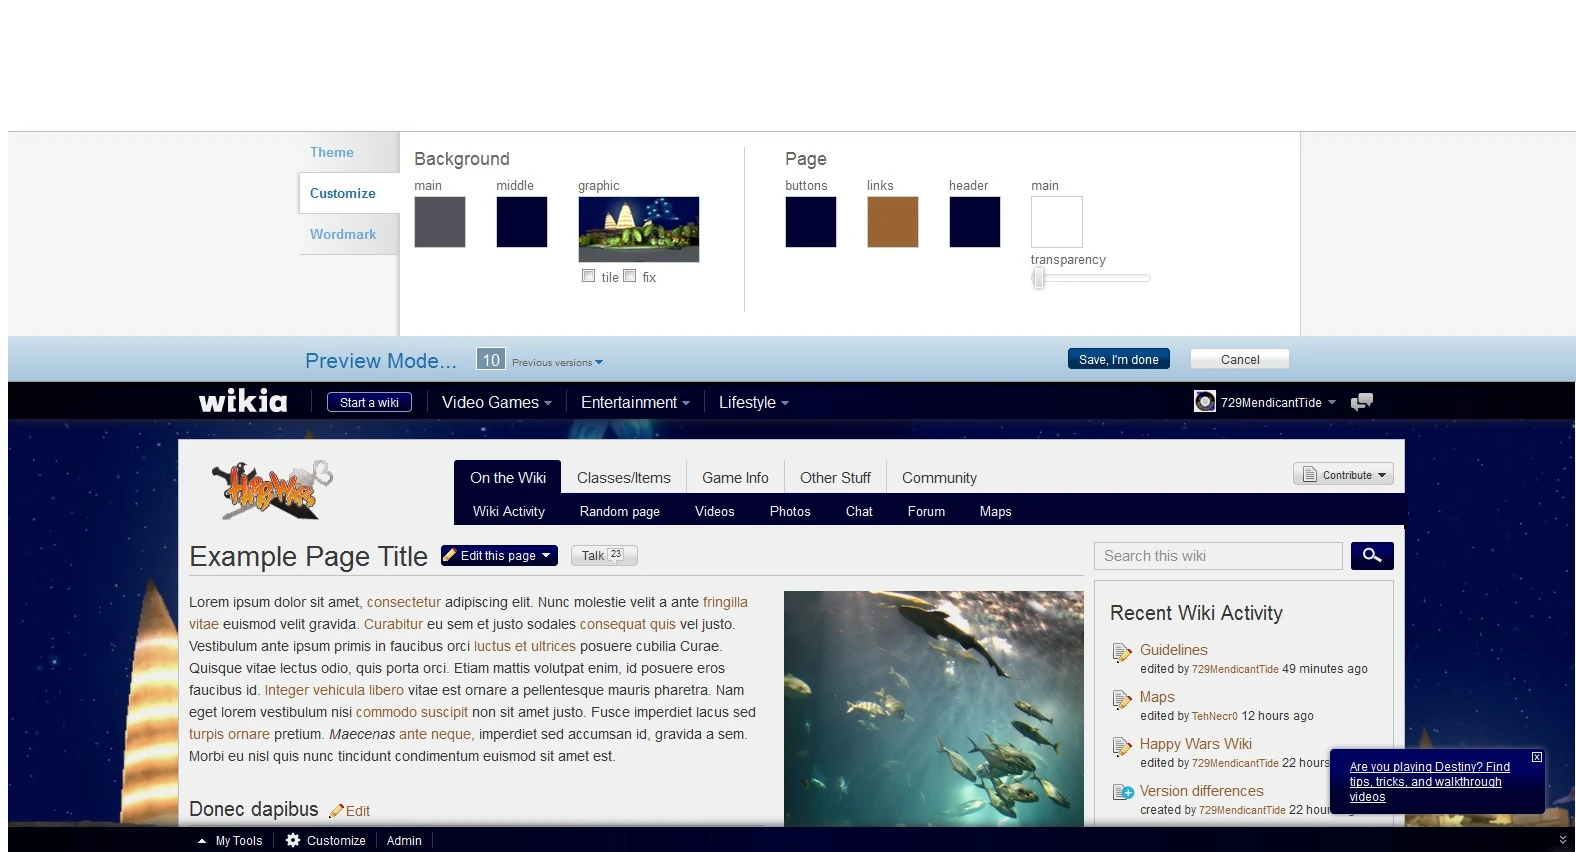Click into the Search this wiki field
This screenshot has height=852, width=1576.
click(1217, 556)
